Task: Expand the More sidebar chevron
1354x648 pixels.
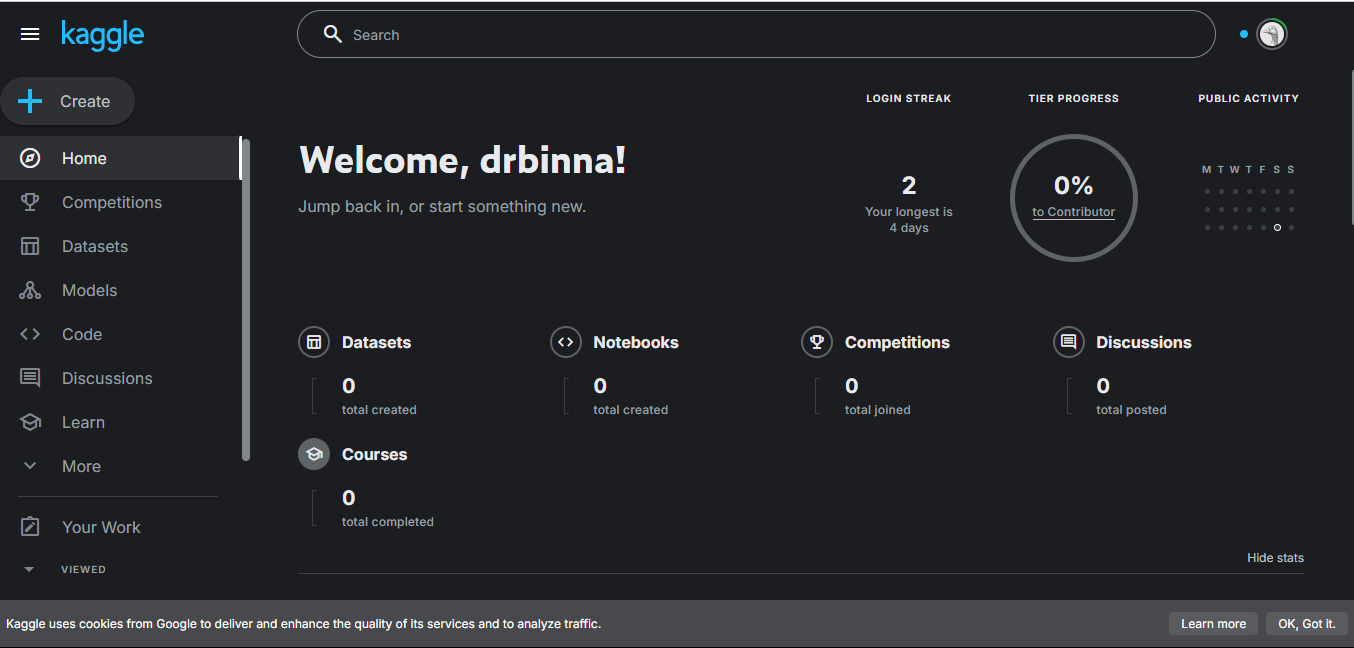Action: pos(30,466)
